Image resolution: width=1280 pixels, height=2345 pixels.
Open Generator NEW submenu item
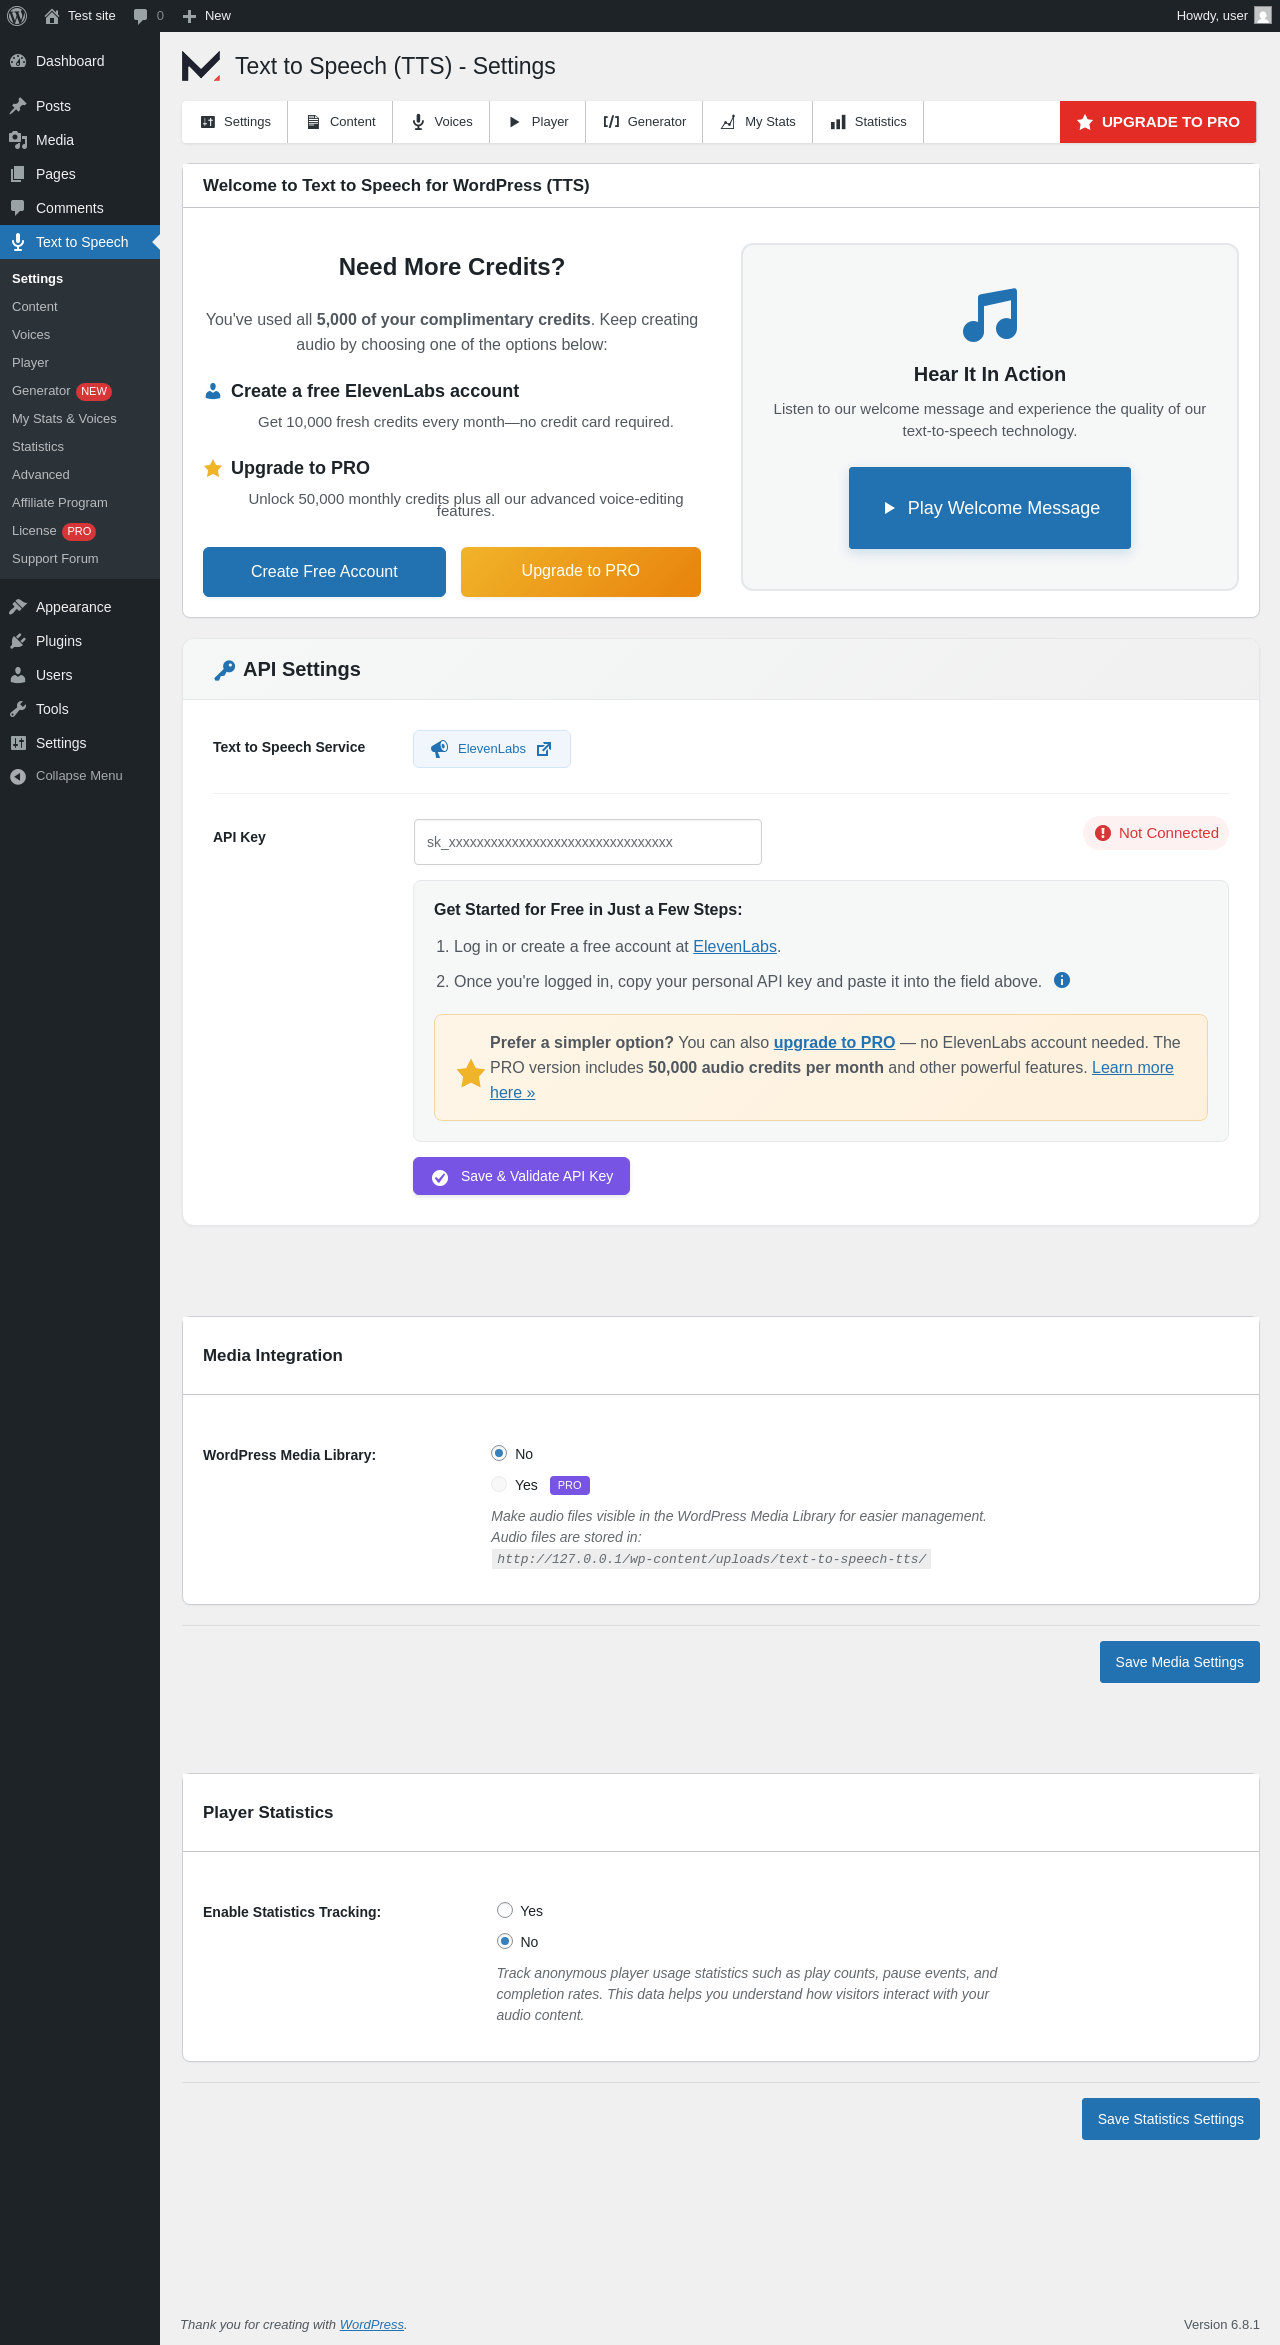[x=80, y=391]
